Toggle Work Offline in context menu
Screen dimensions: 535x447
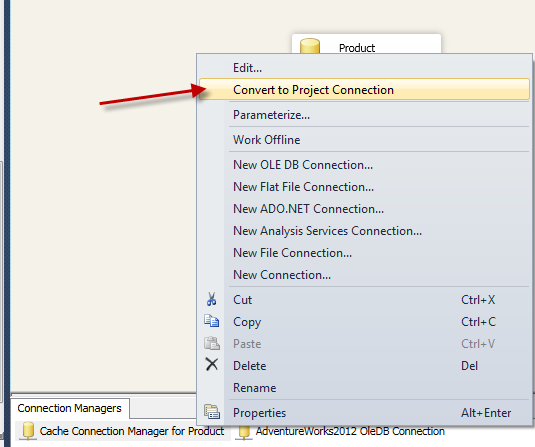click(x=364, y=140)
